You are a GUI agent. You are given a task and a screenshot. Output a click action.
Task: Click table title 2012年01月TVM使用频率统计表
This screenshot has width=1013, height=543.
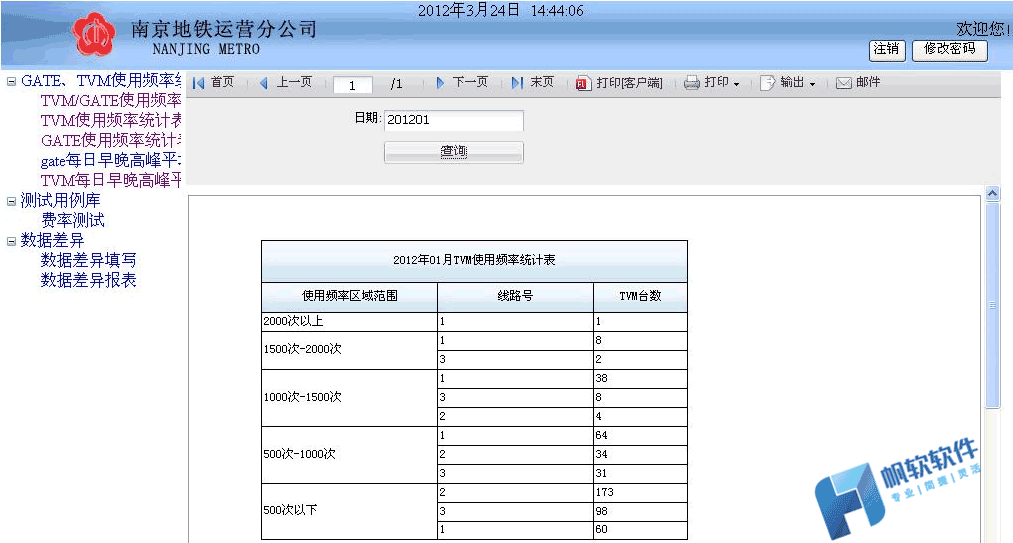point(474,261)
